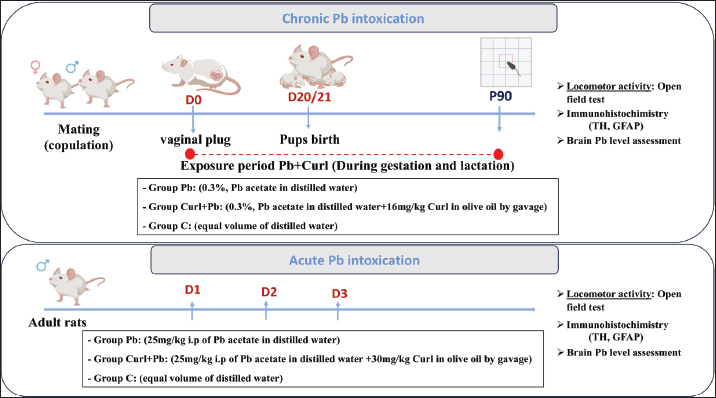This screenshot has height=398, width=716.
Task: Click acute 'Group C: (equal volume' line
Action: (x=185, y=378)
